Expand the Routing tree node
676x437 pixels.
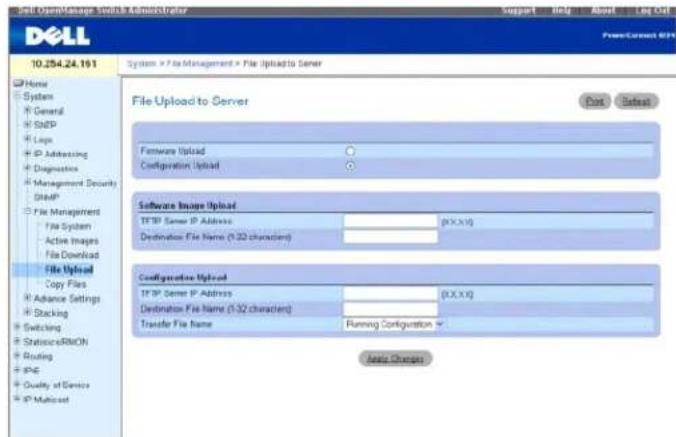[x=17, y=356]
